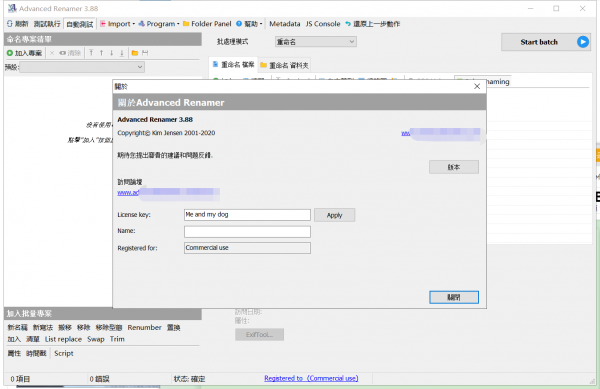Open the Program dropdown menu

coord(158,24)
